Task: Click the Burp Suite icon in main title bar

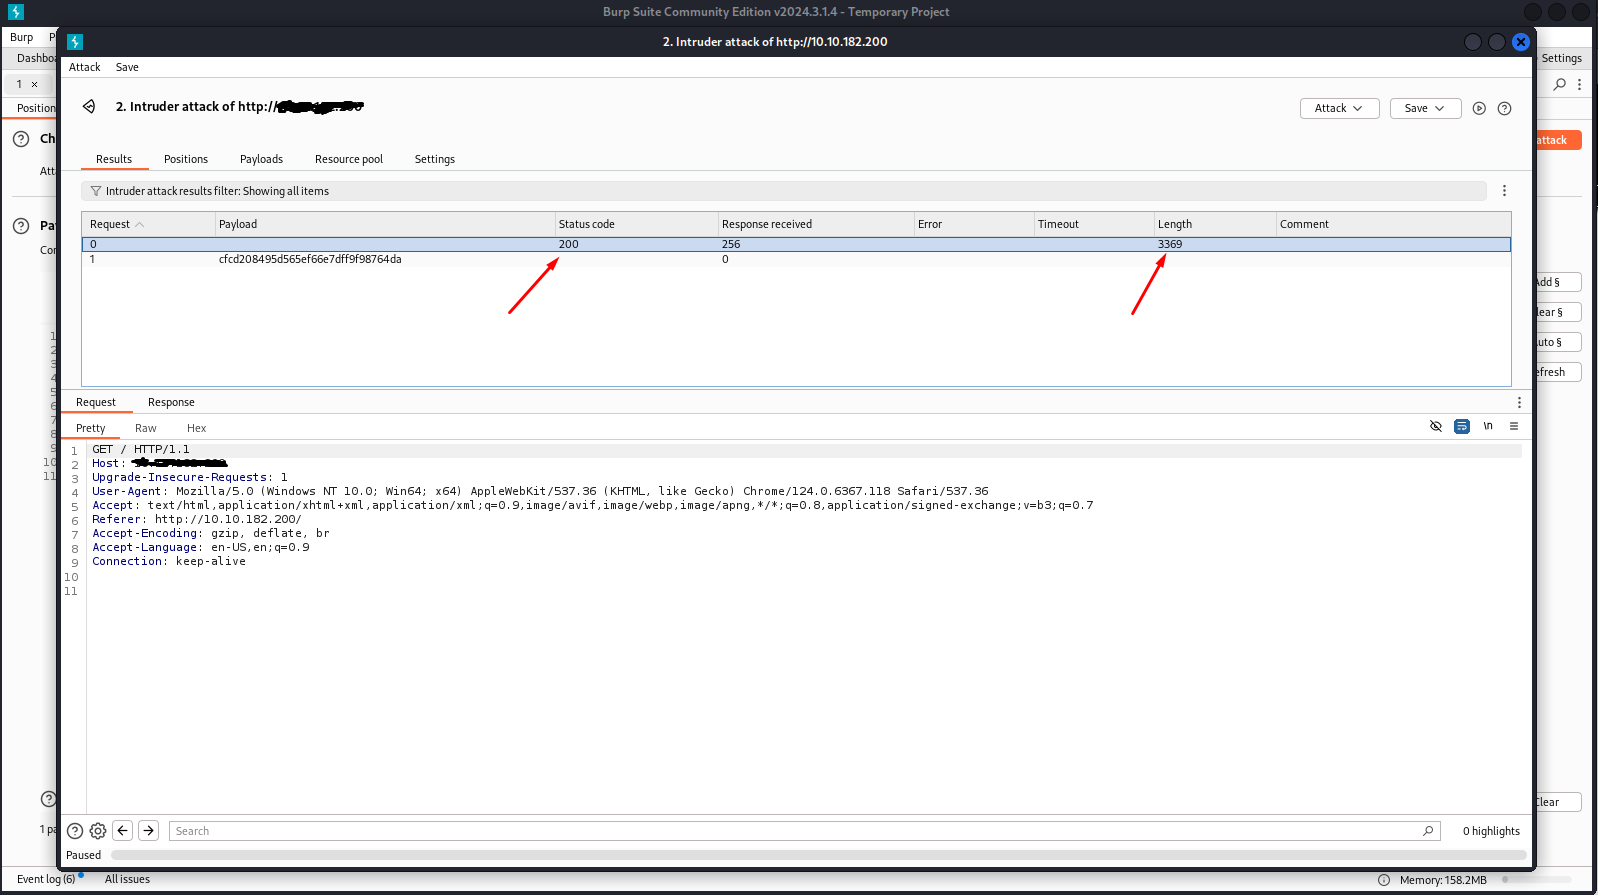Action: tap(15, 12)
